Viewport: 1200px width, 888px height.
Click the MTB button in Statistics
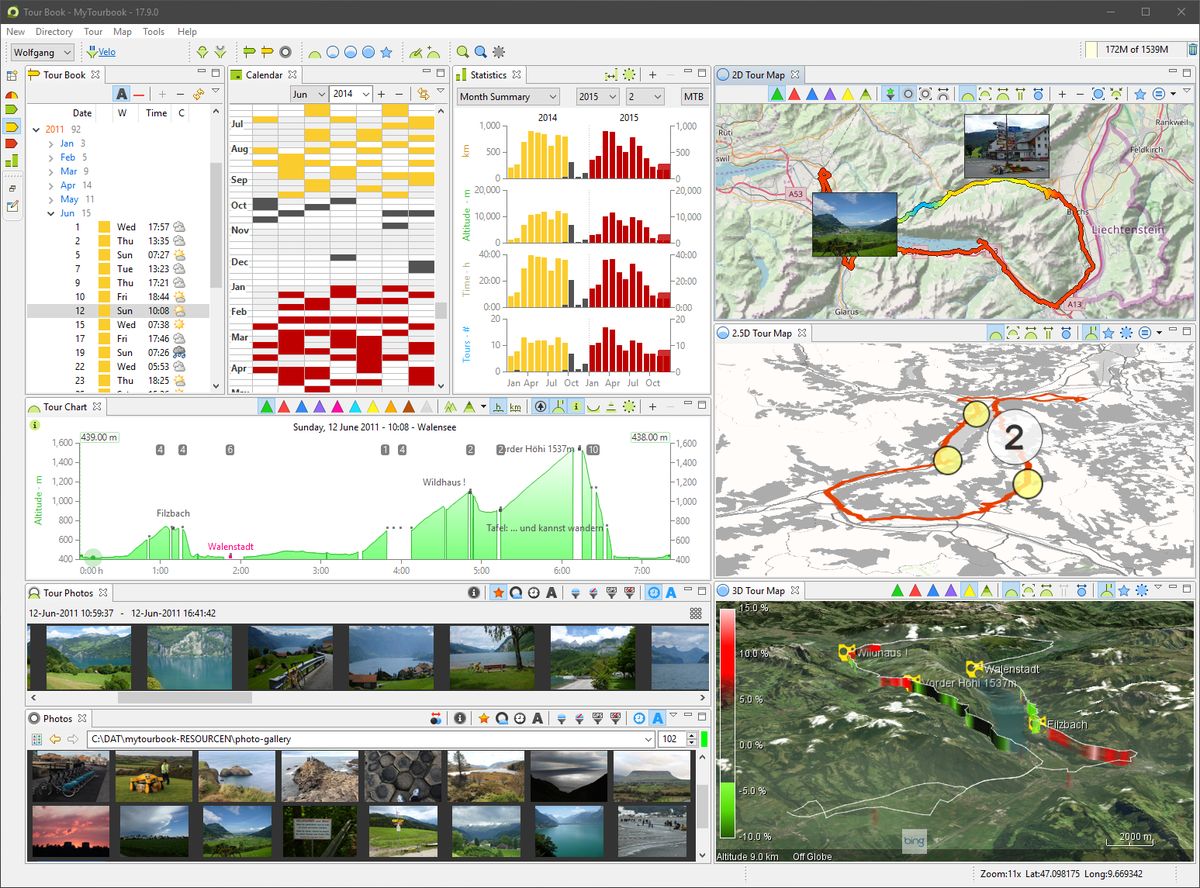(x=693, y=97)
